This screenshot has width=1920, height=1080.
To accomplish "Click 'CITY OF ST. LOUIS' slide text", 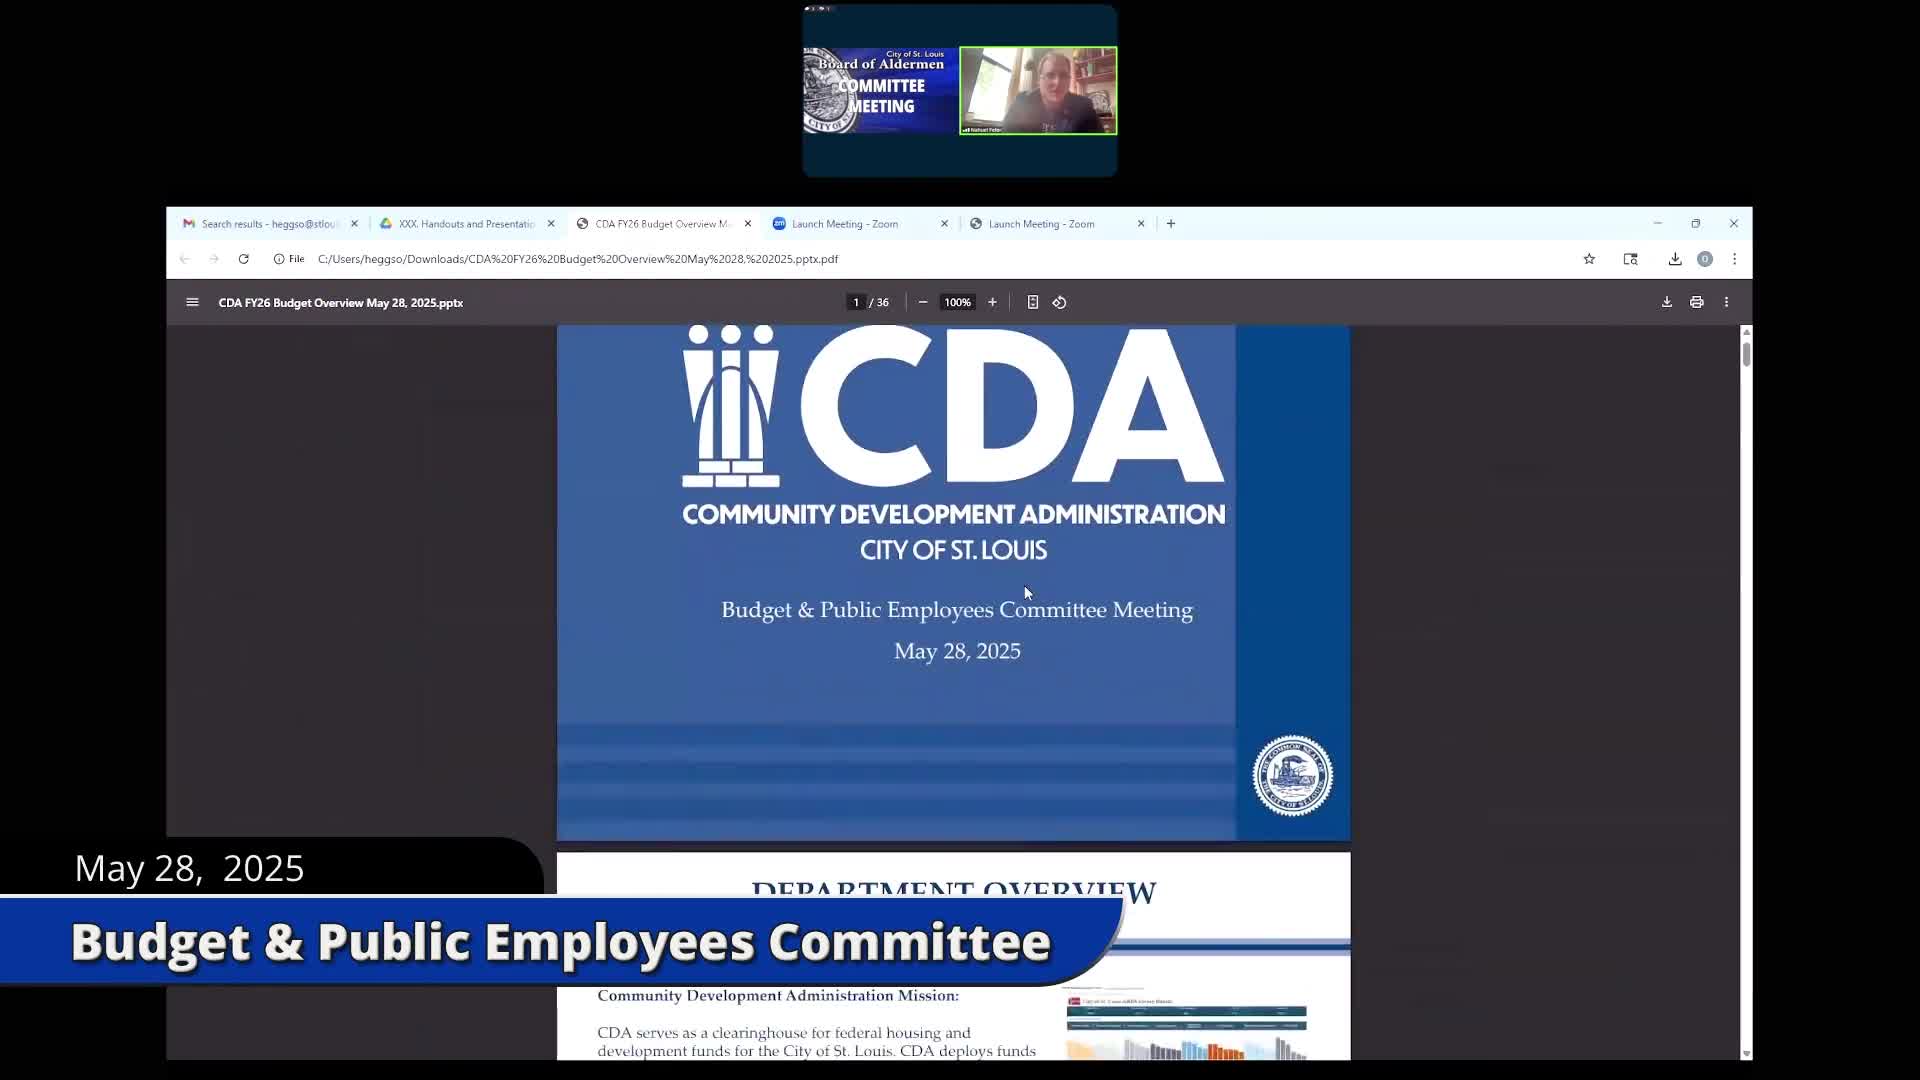I will (x=953, y=550).
